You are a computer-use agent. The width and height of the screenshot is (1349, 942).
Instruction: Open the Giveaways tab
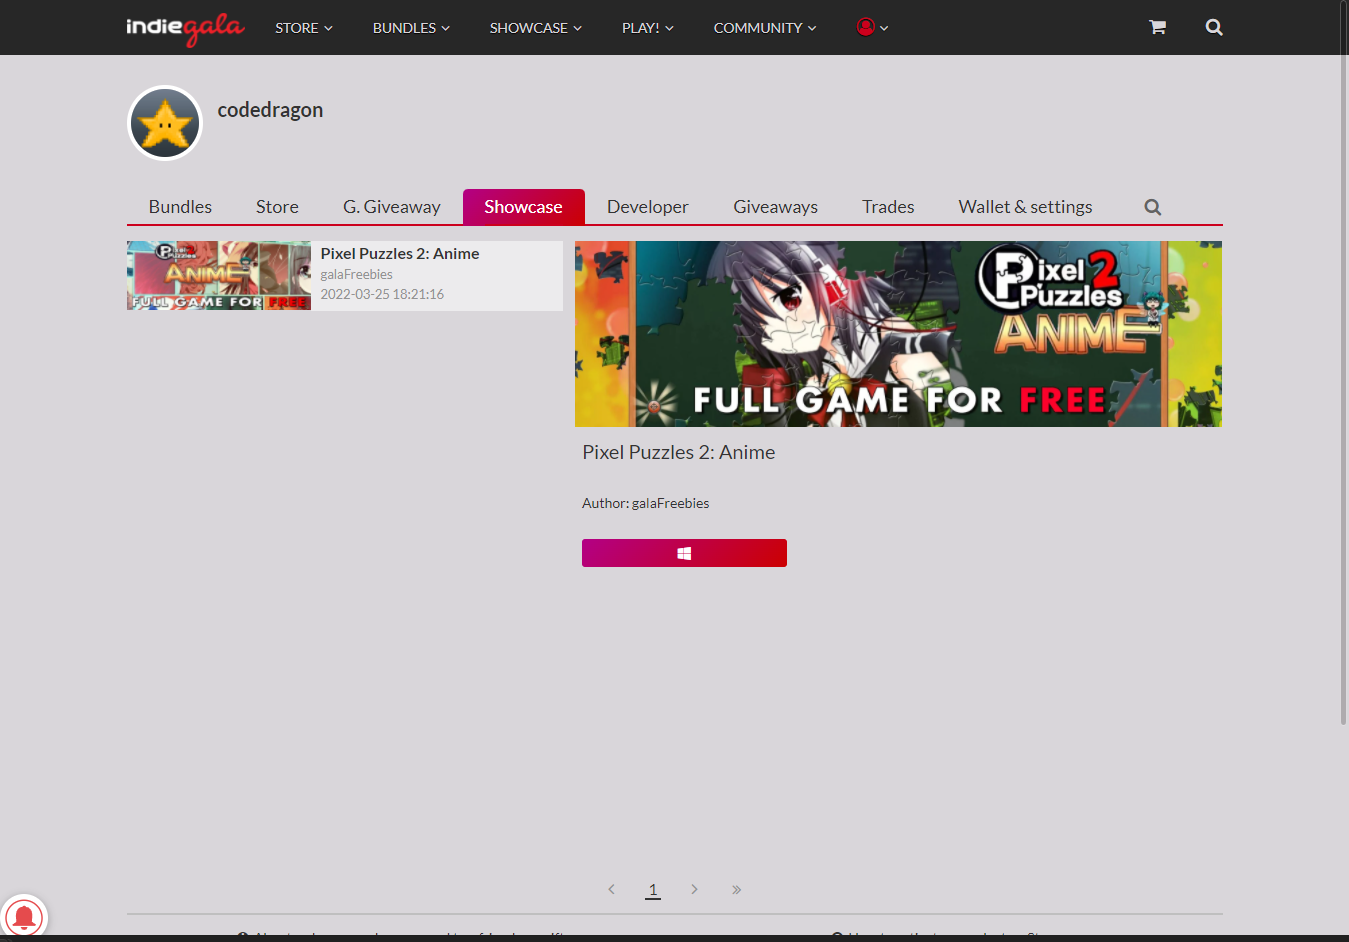[x=775, y=207]
